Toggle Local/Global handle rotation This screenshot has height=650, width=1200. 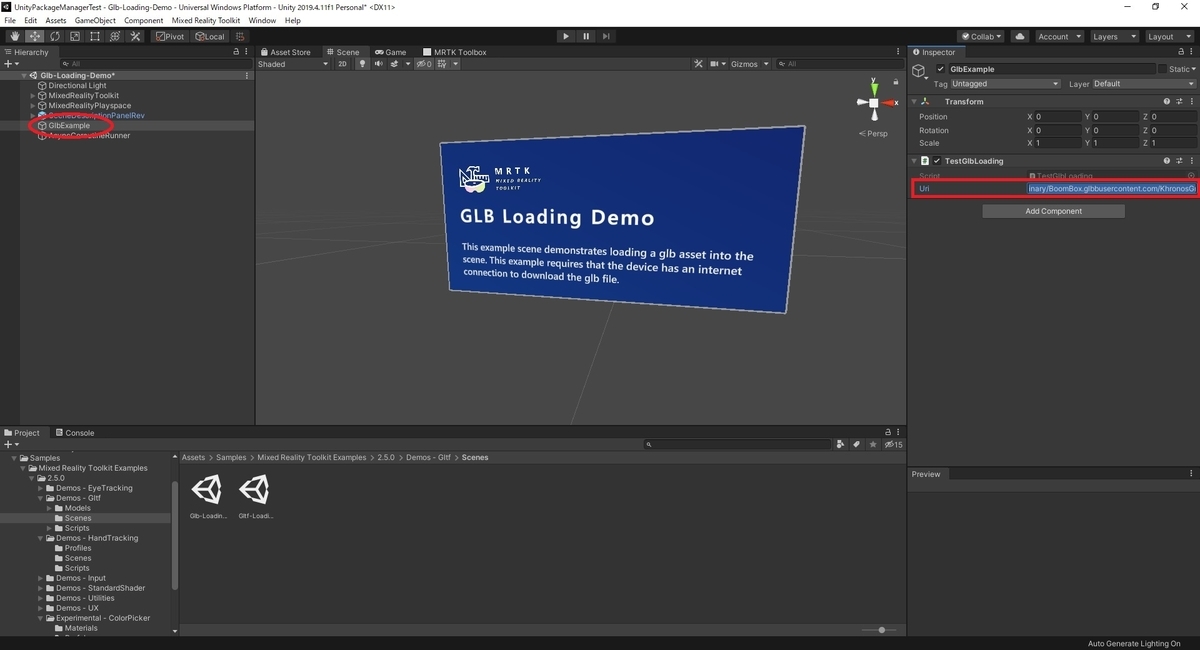(210, 37)
